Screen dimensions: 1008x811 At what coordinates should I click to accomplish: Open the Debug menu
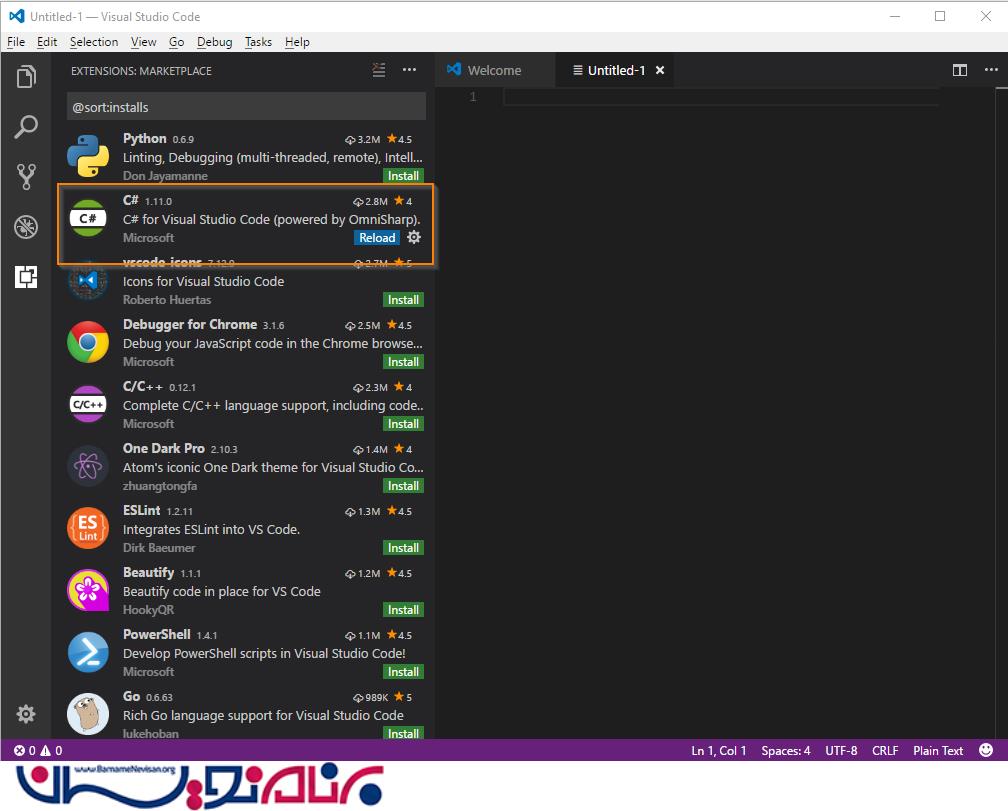click(x=215, y=42)
